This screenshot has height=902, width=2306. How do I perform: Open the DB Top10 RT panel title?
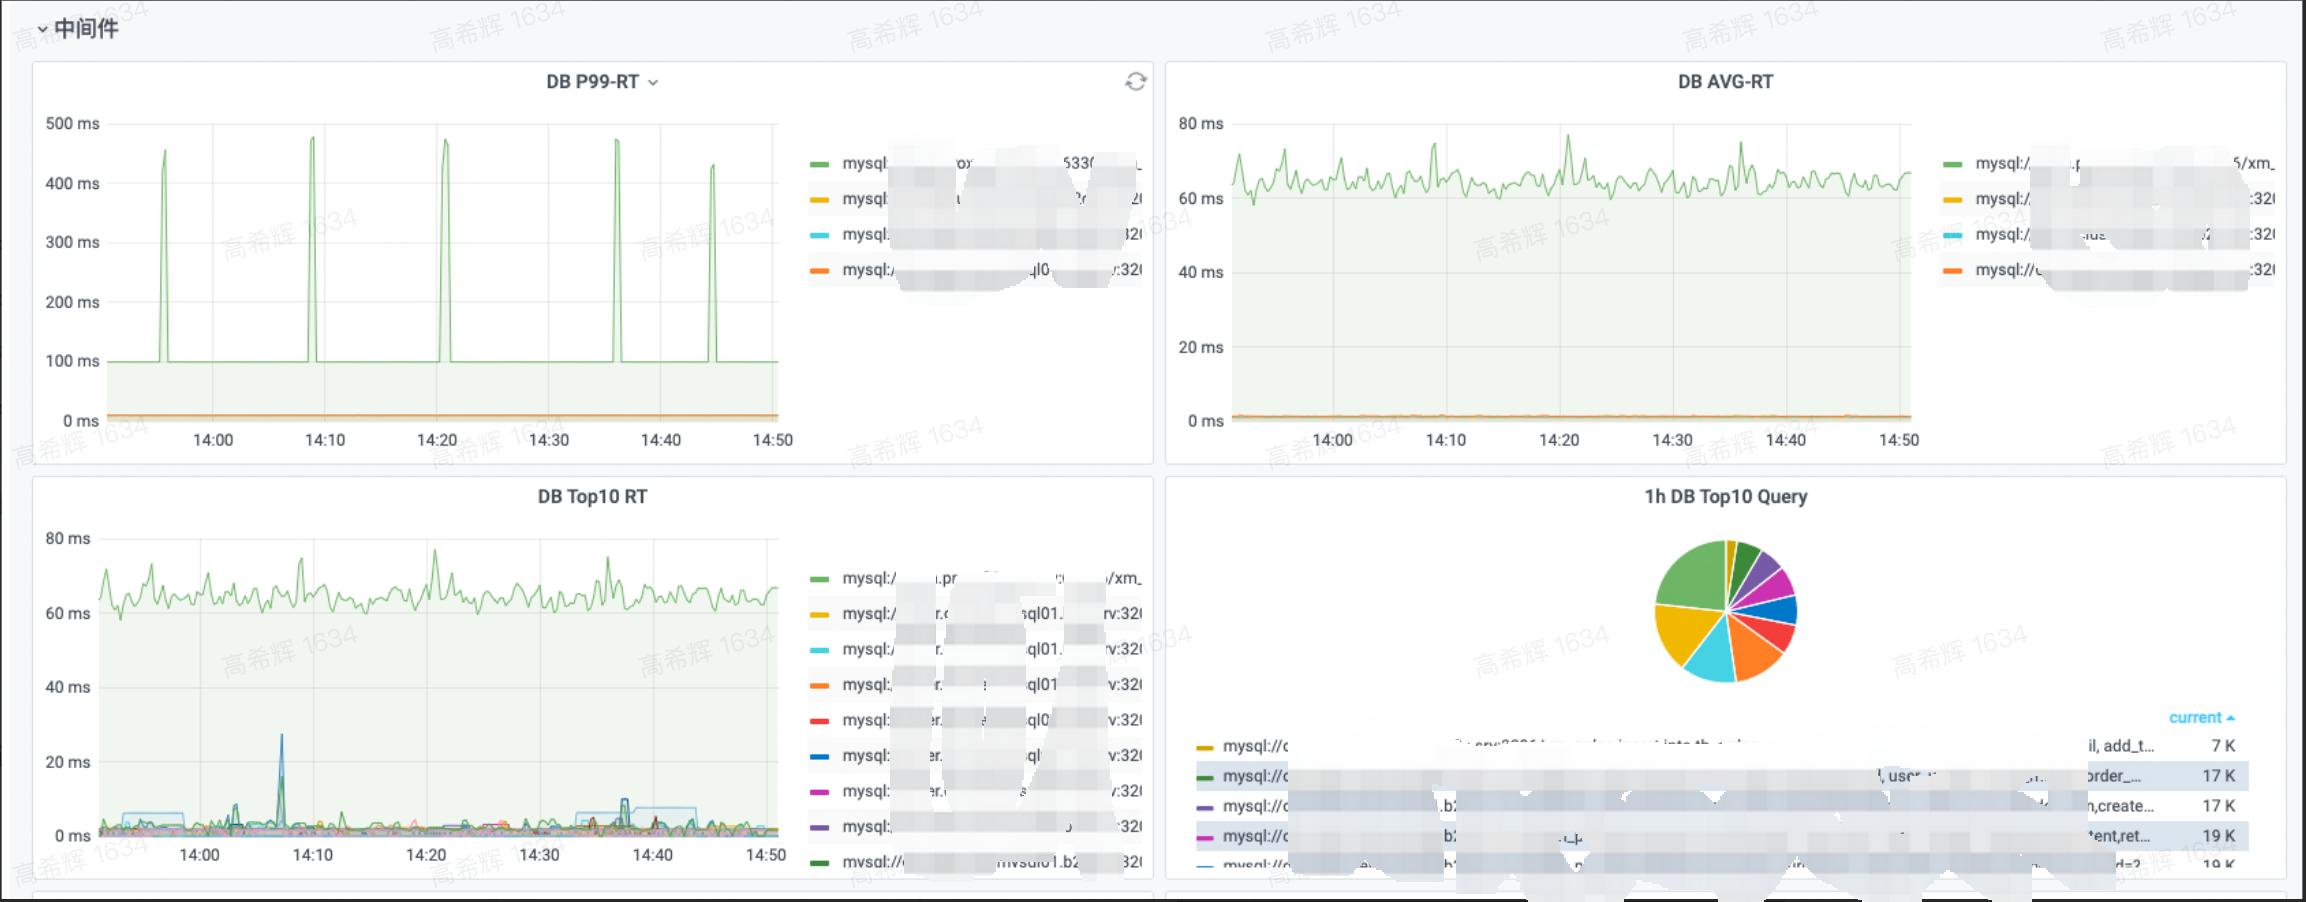pyautogui.click(x=592, y=497)
